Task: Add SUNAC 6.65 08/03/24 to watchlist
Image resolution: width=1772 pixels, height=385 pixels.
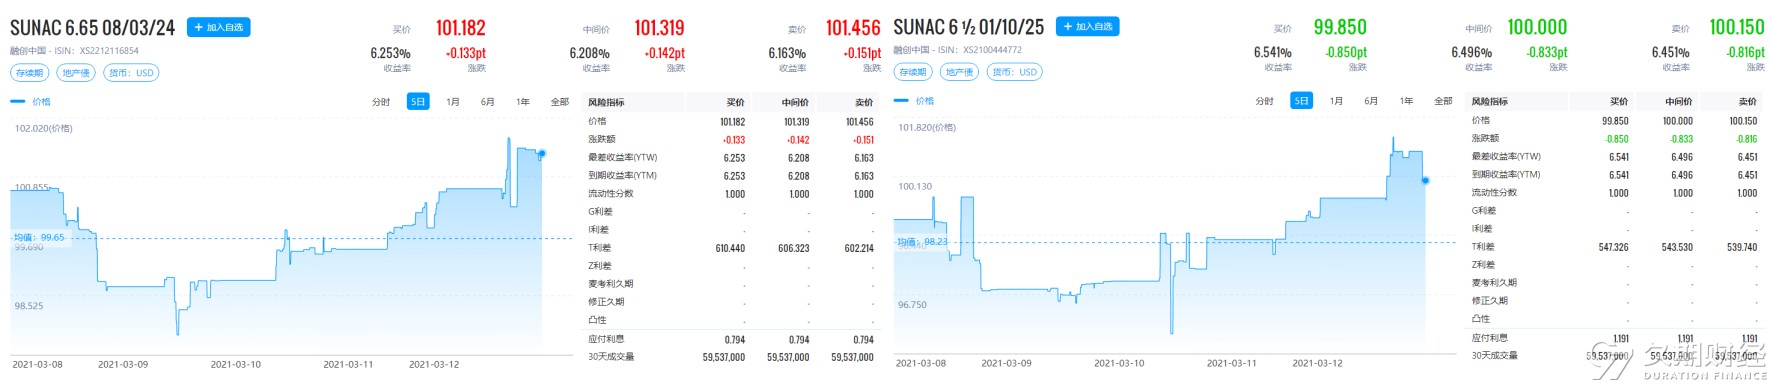Action: [x=218, y=27]
